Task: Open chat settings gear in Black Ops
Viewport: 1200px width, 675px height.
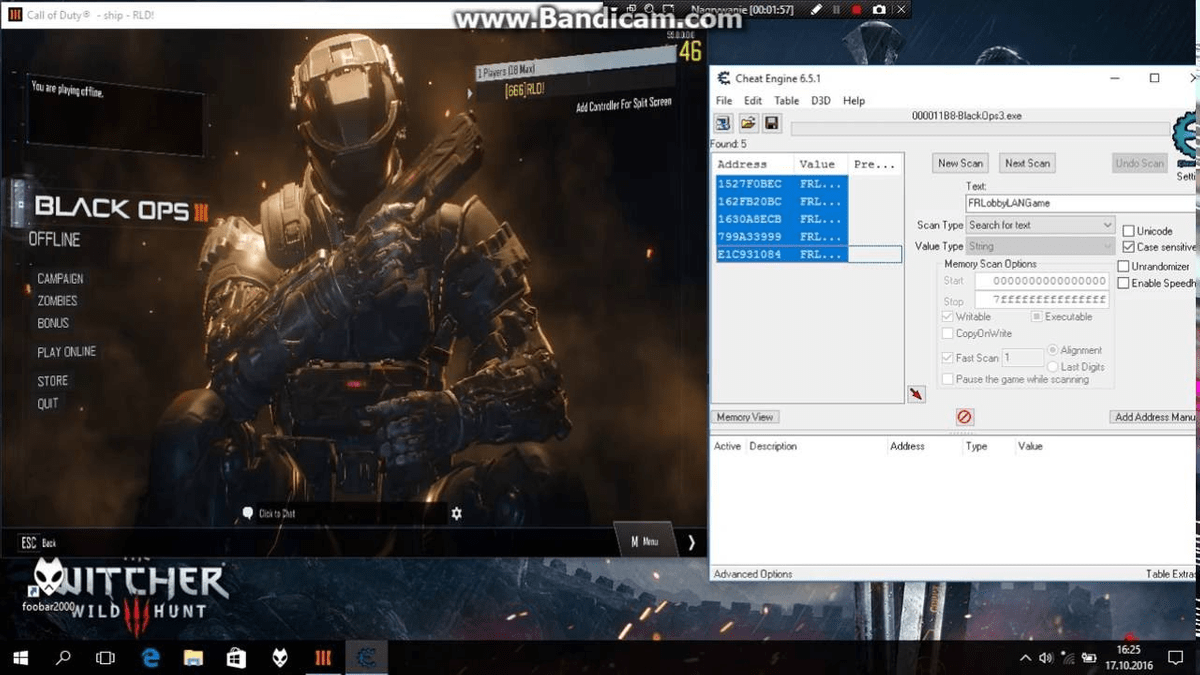Action: [456, 513]
